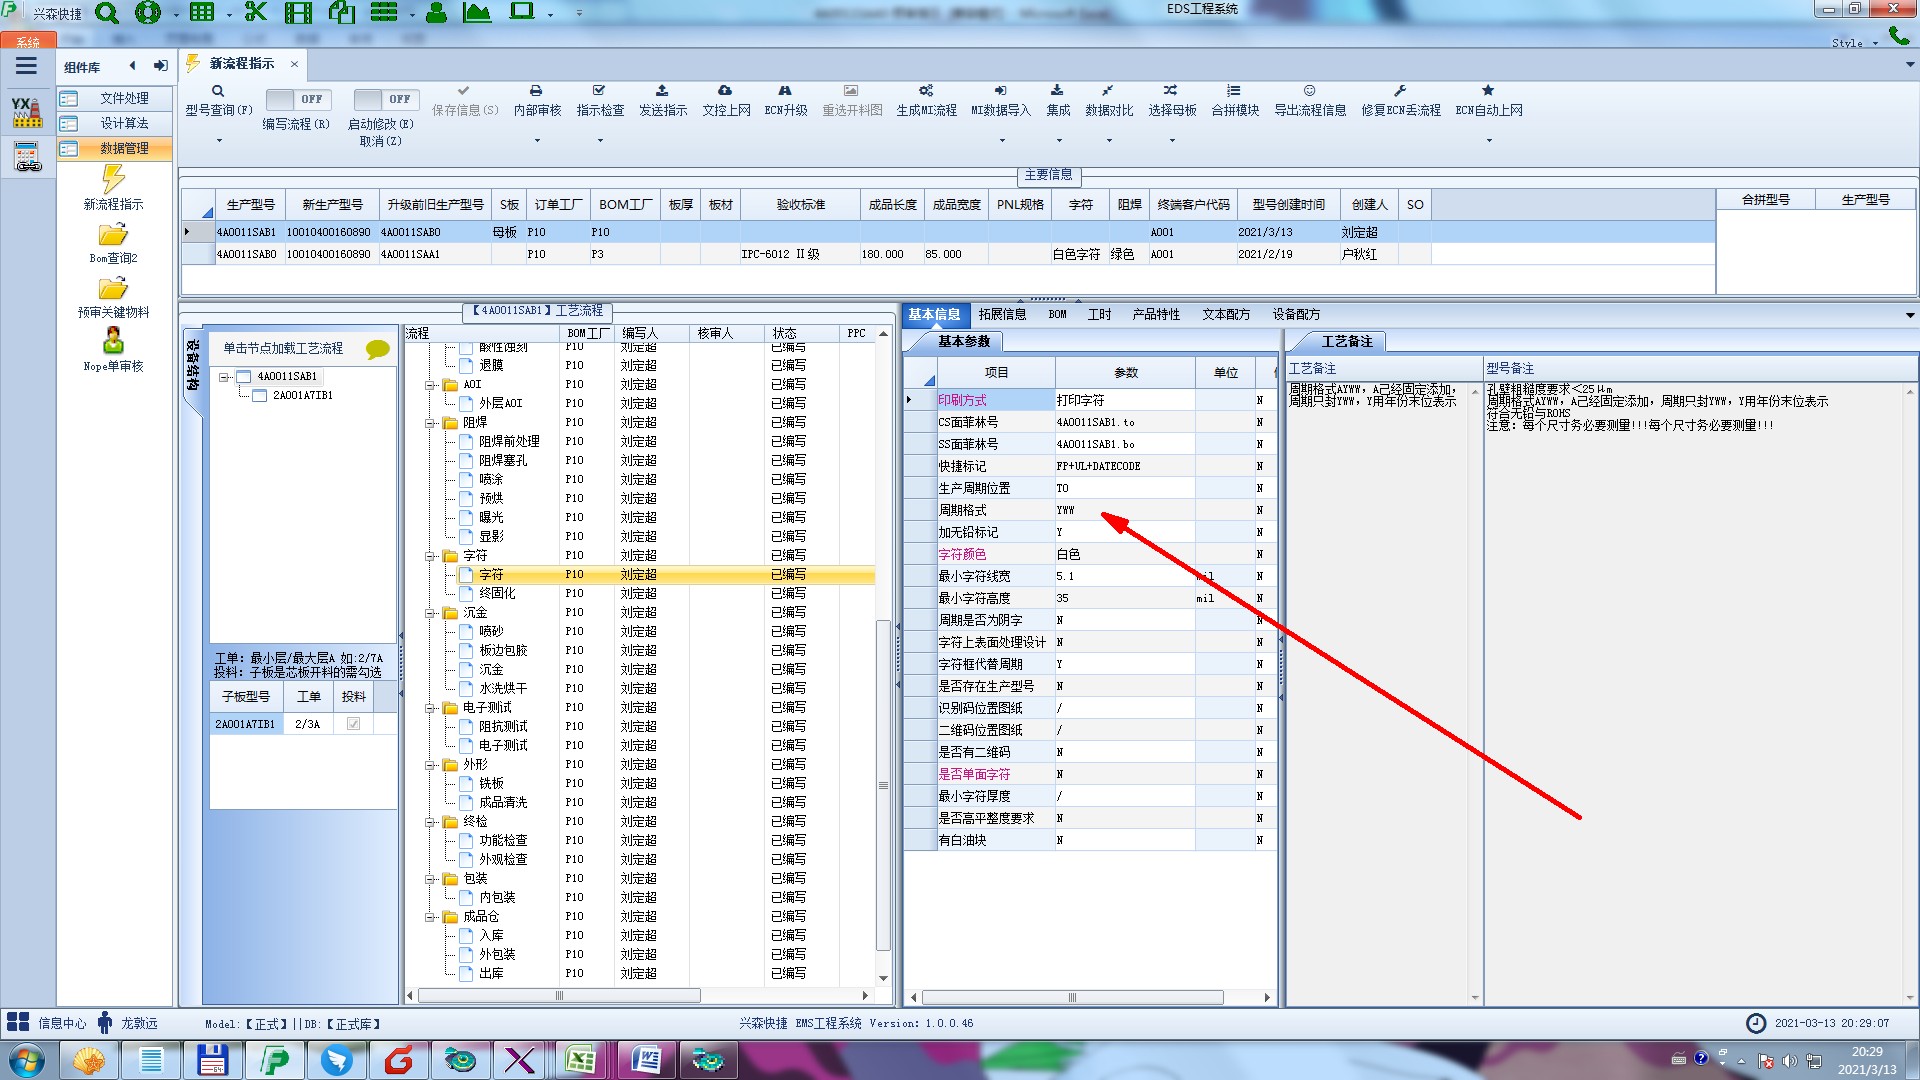
Task: Collapse the 字符 folder in process tree
Action: [431, 556]
